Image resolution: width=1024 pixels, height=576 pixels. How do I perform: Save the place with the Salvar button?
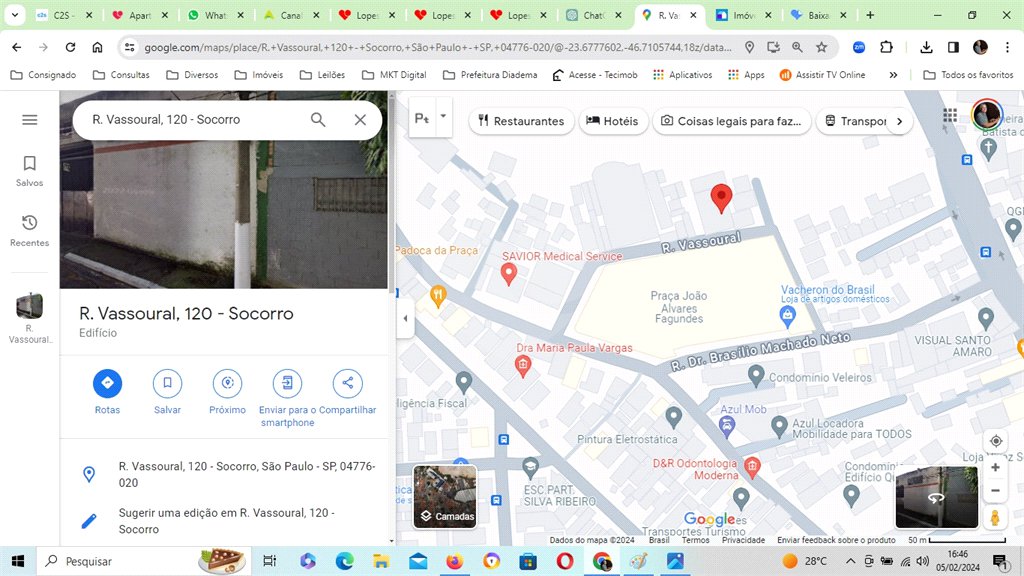tap(167, 392)
